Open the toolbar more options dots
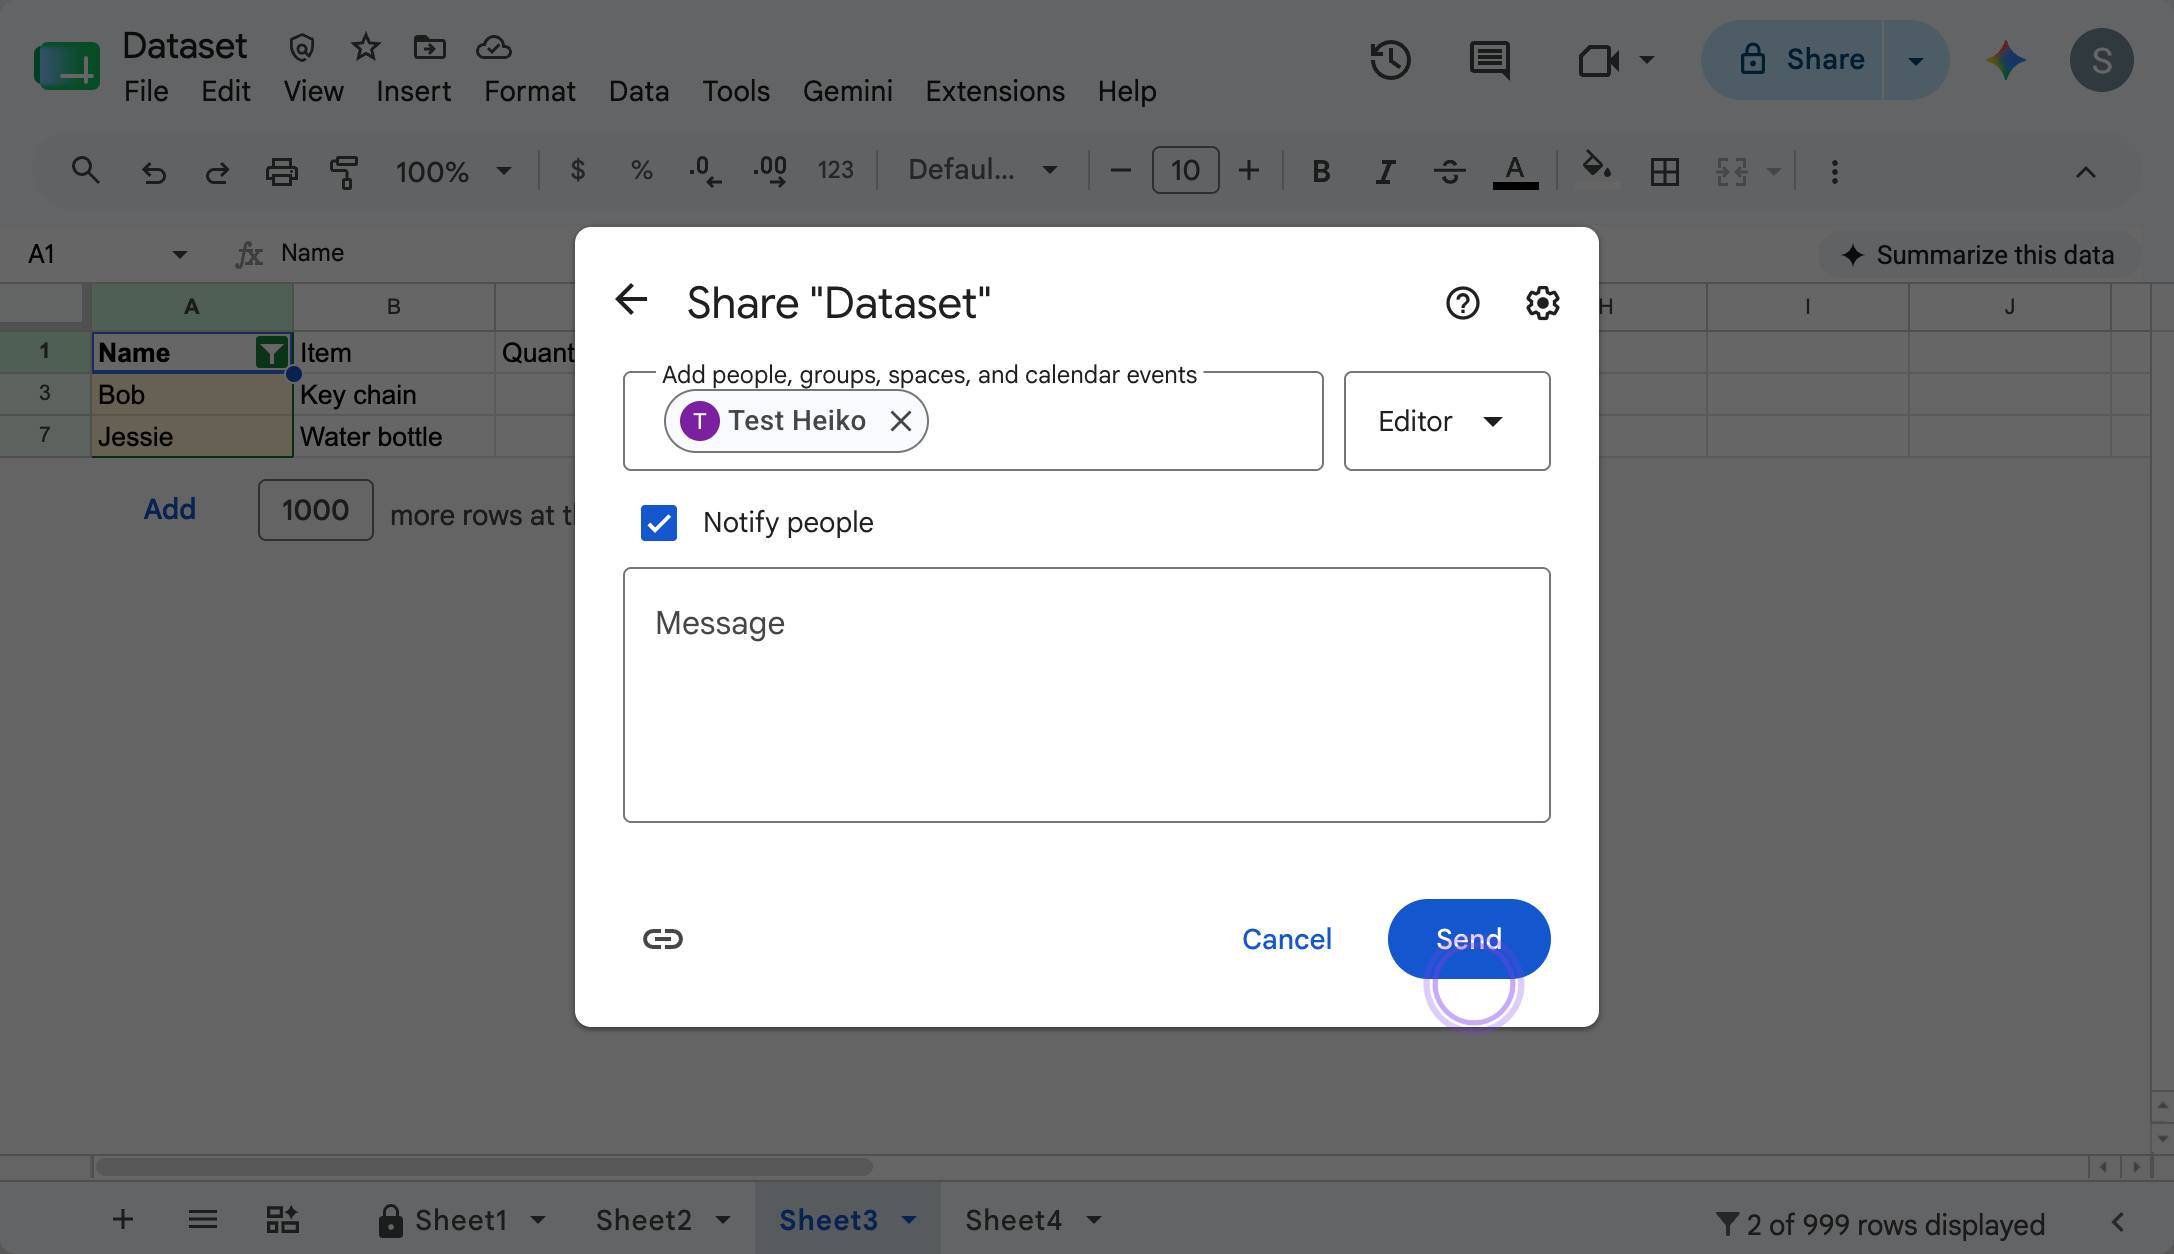This screenshot has width=2174, height=1254. (x=1834, y=172)
